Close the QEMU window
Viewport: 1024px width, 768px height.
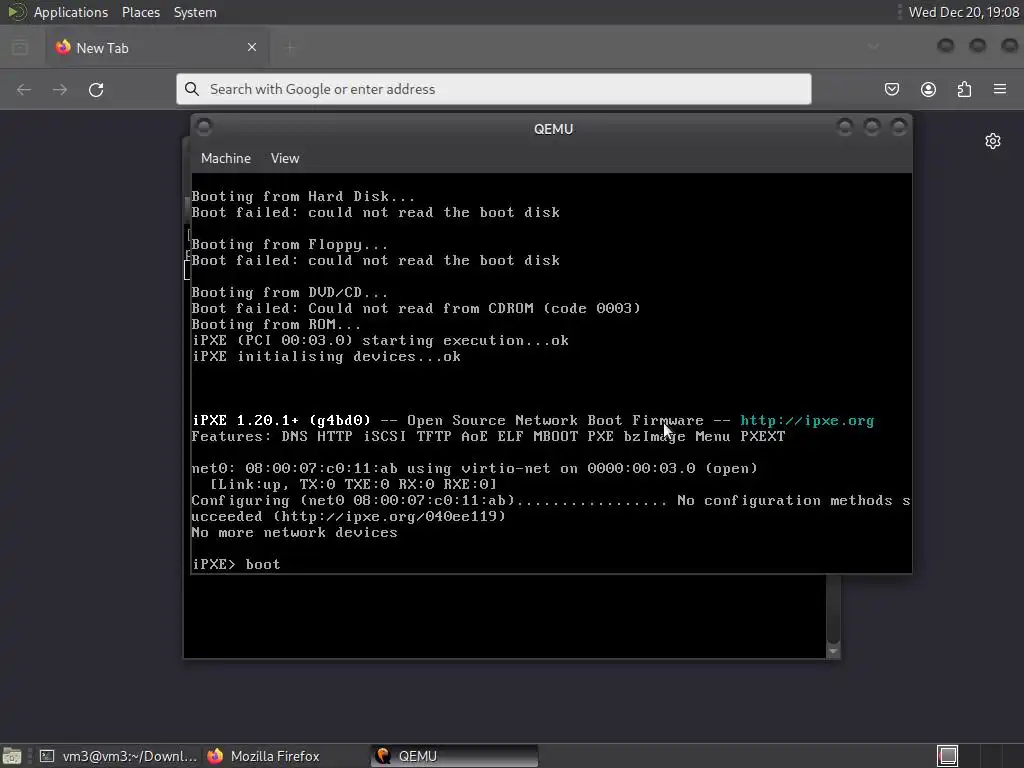899,127
